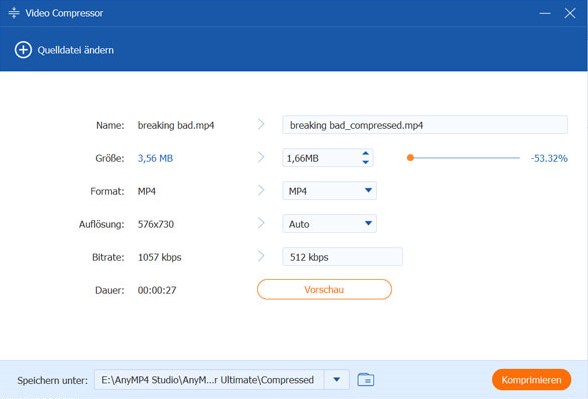
Task: Open the Speichern unter path dropdown arrow
Action: (x=337, y=380)
